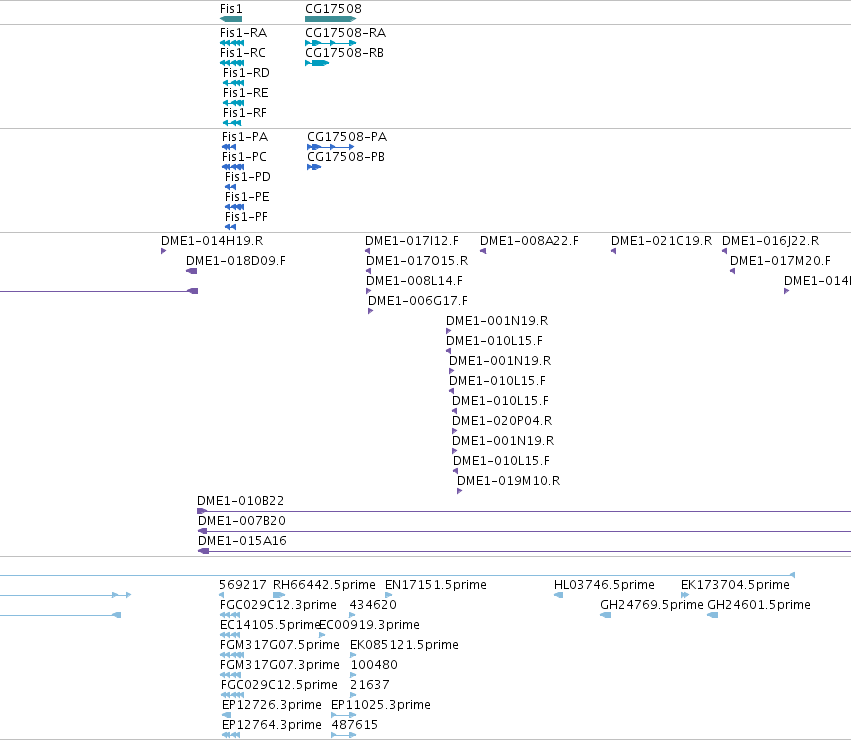Open the Fis1-RD transcript
This screenshot has width=851, height=740.
pyautogui.click(x=246, y=73)
